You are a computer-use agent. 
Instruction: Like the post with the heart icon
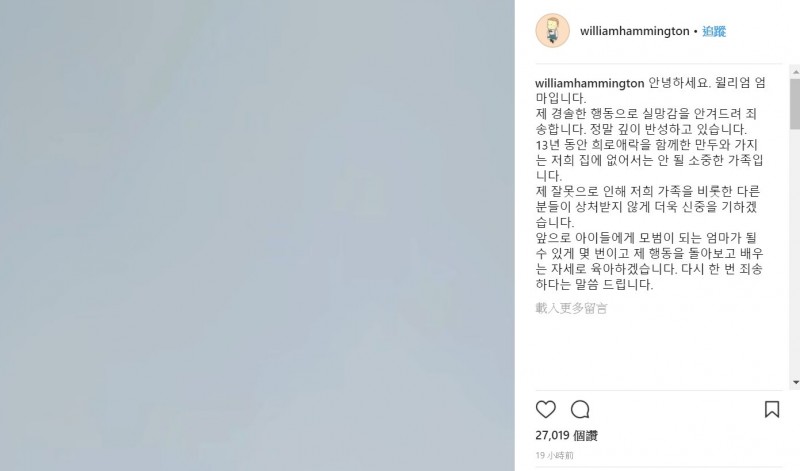click(x=545, y=409)
